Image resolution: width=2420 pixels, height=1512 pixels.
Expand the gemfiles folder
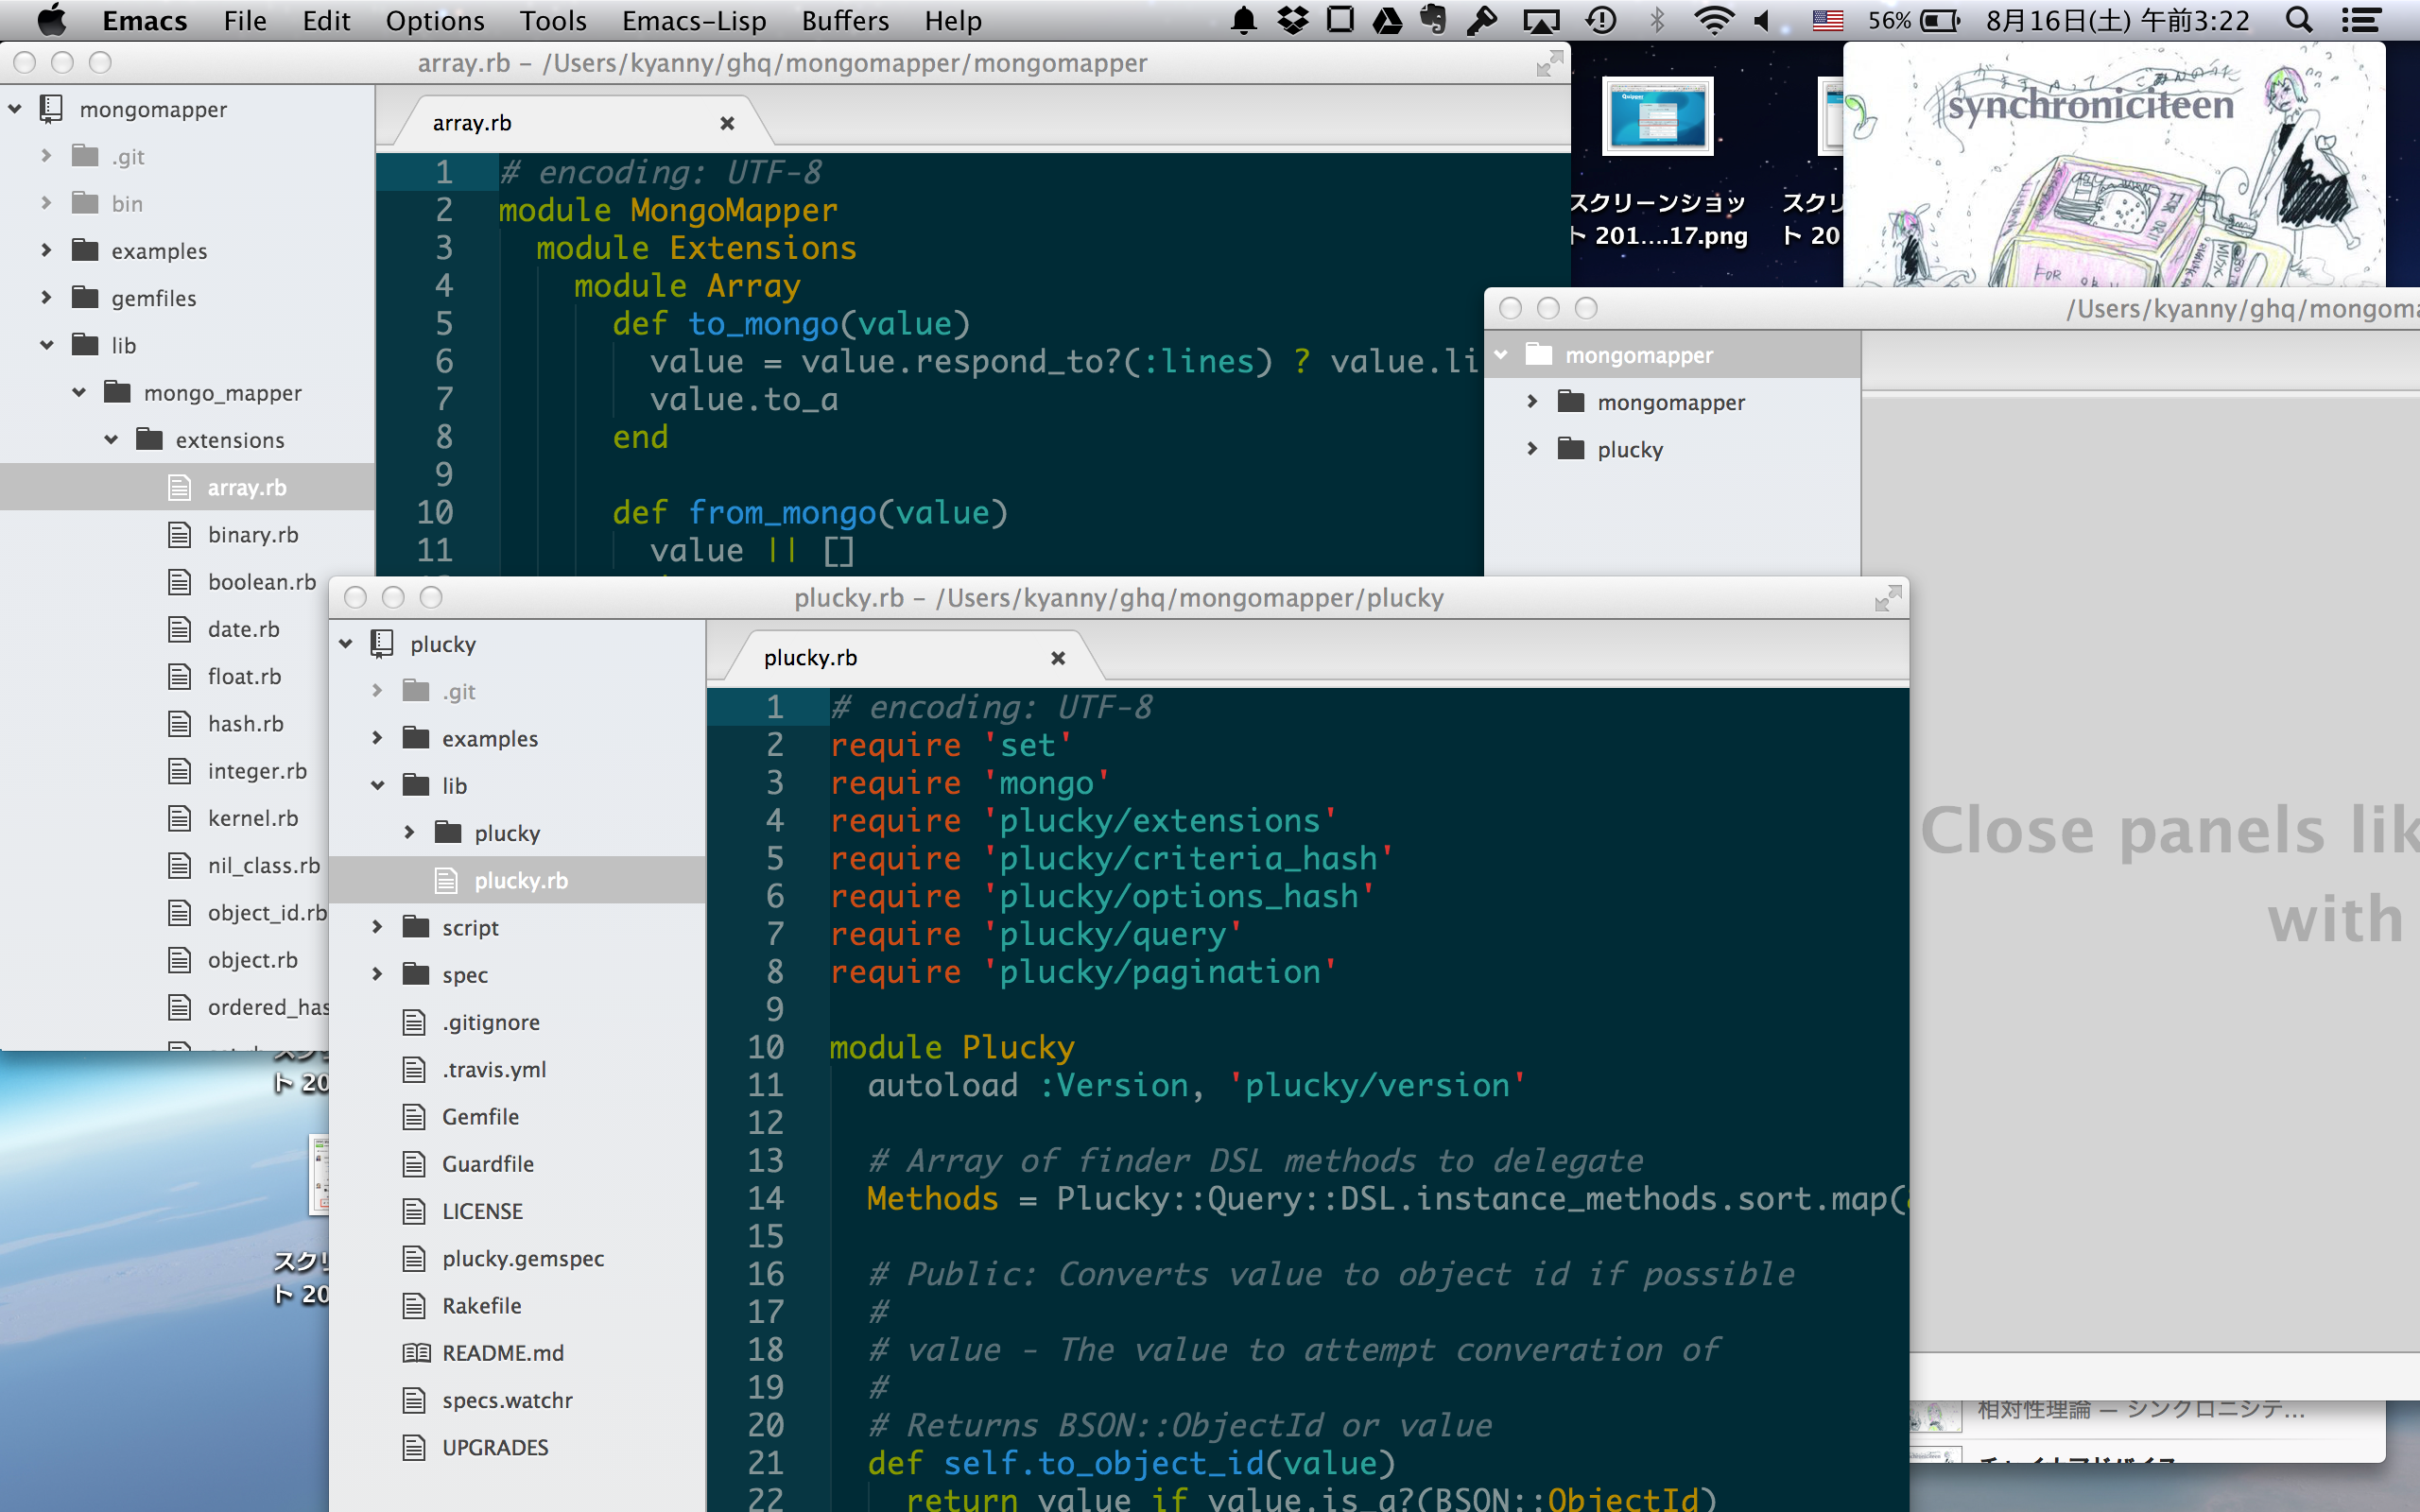point(46,297)
